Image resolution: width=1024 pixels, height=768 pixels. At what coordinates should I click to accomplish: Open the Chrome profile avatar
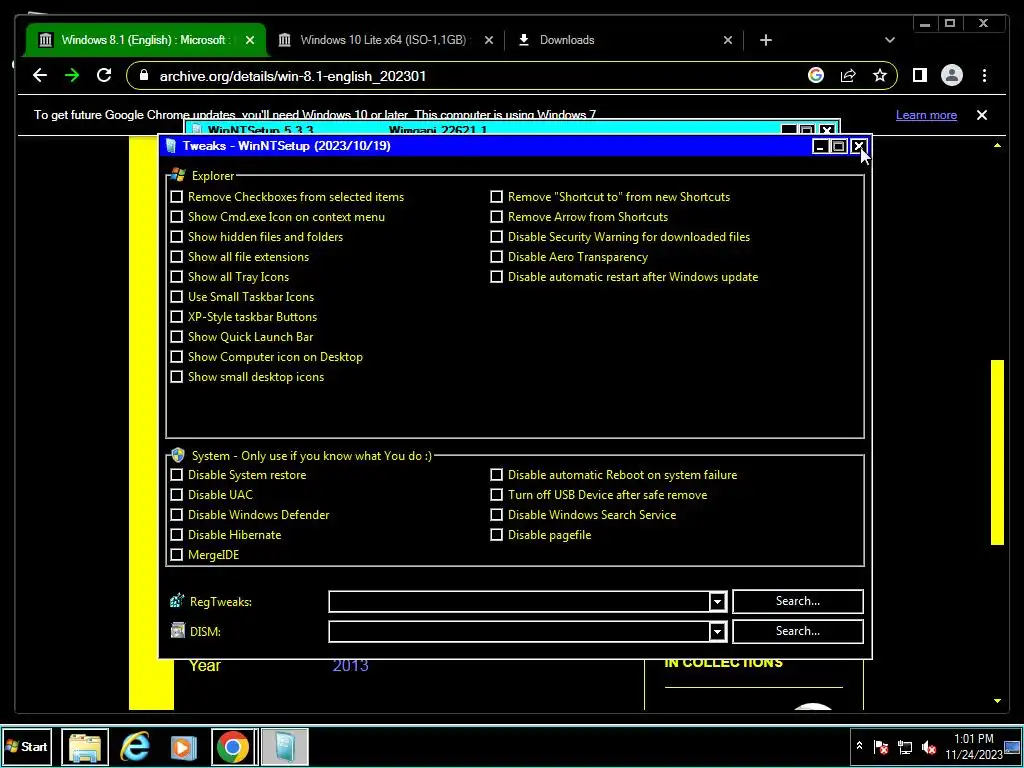[952, 76]
